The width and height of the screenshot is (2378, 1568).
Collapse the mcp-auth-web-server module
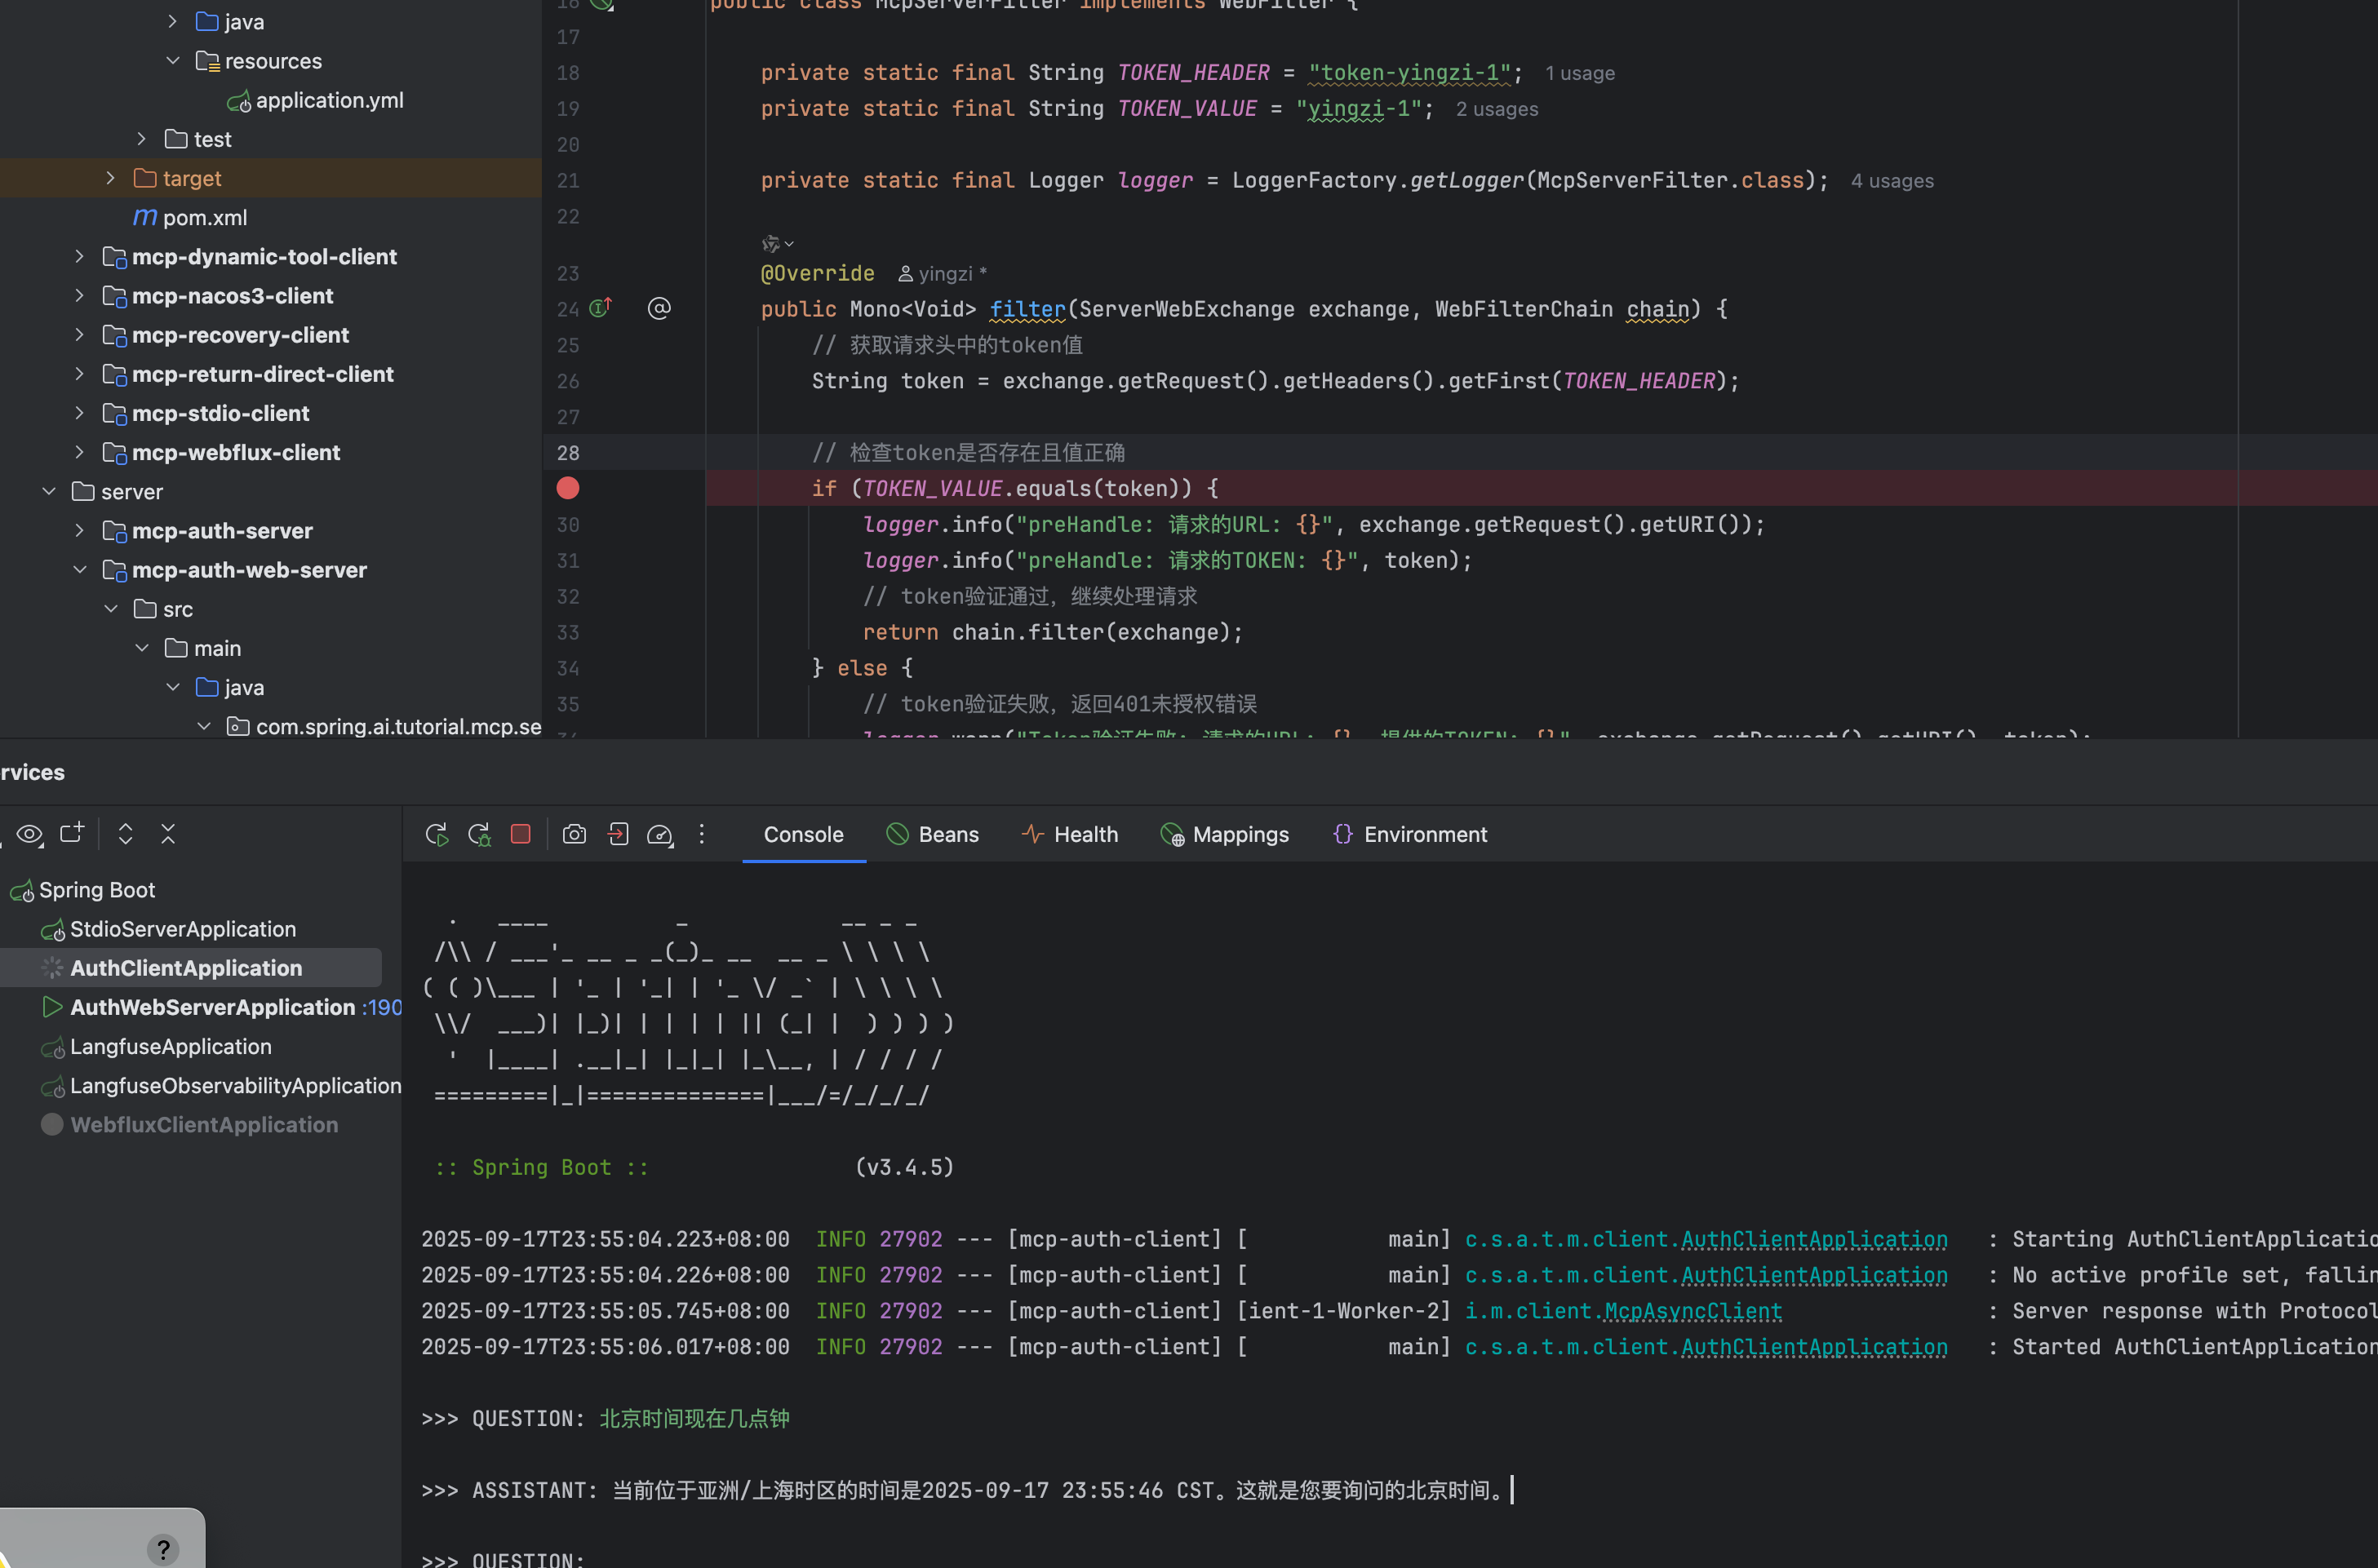click(80, 570)
